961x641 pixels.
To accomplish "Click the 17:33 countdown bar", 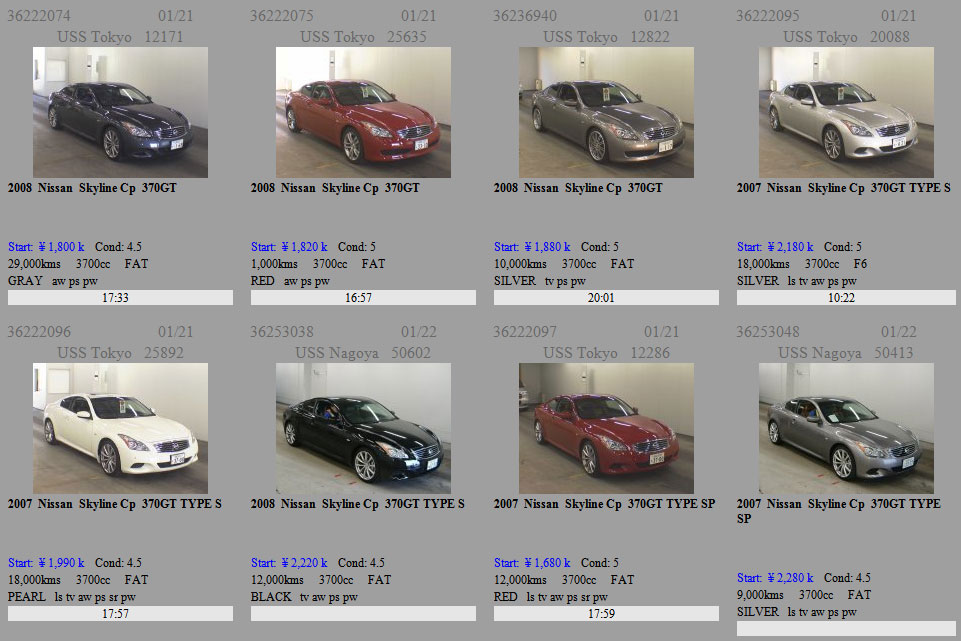I will click(120, 298).
